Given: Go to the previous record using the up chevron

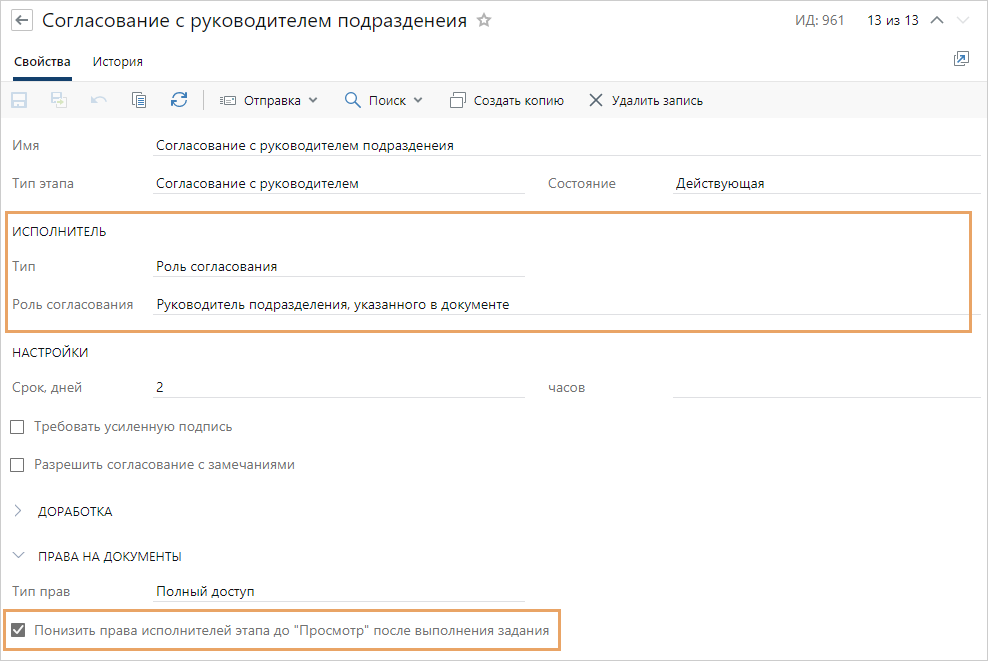Looking at the screenshot, I should (x=937, y=20).
